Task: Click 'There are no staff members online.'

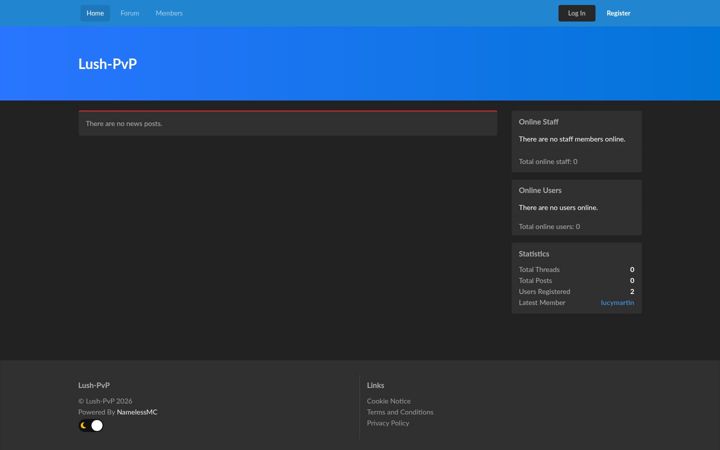Action: [572, 139]
